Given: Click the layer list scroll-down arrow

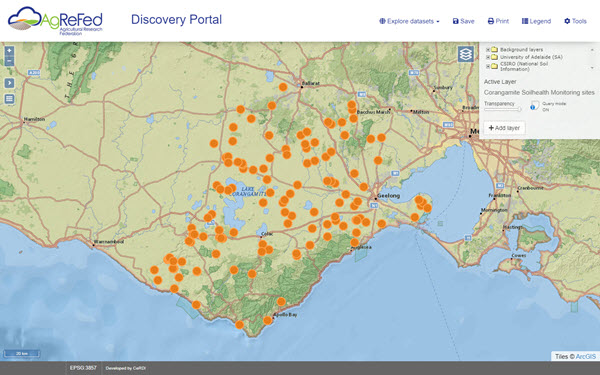Looking at the screenshot, I should tap(592, 68).
